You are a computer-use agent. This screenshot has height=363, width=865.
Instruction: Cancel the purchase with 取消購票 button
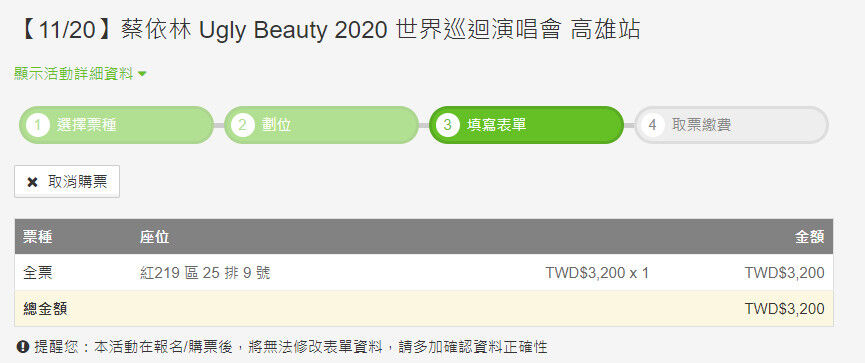[67, 182]
